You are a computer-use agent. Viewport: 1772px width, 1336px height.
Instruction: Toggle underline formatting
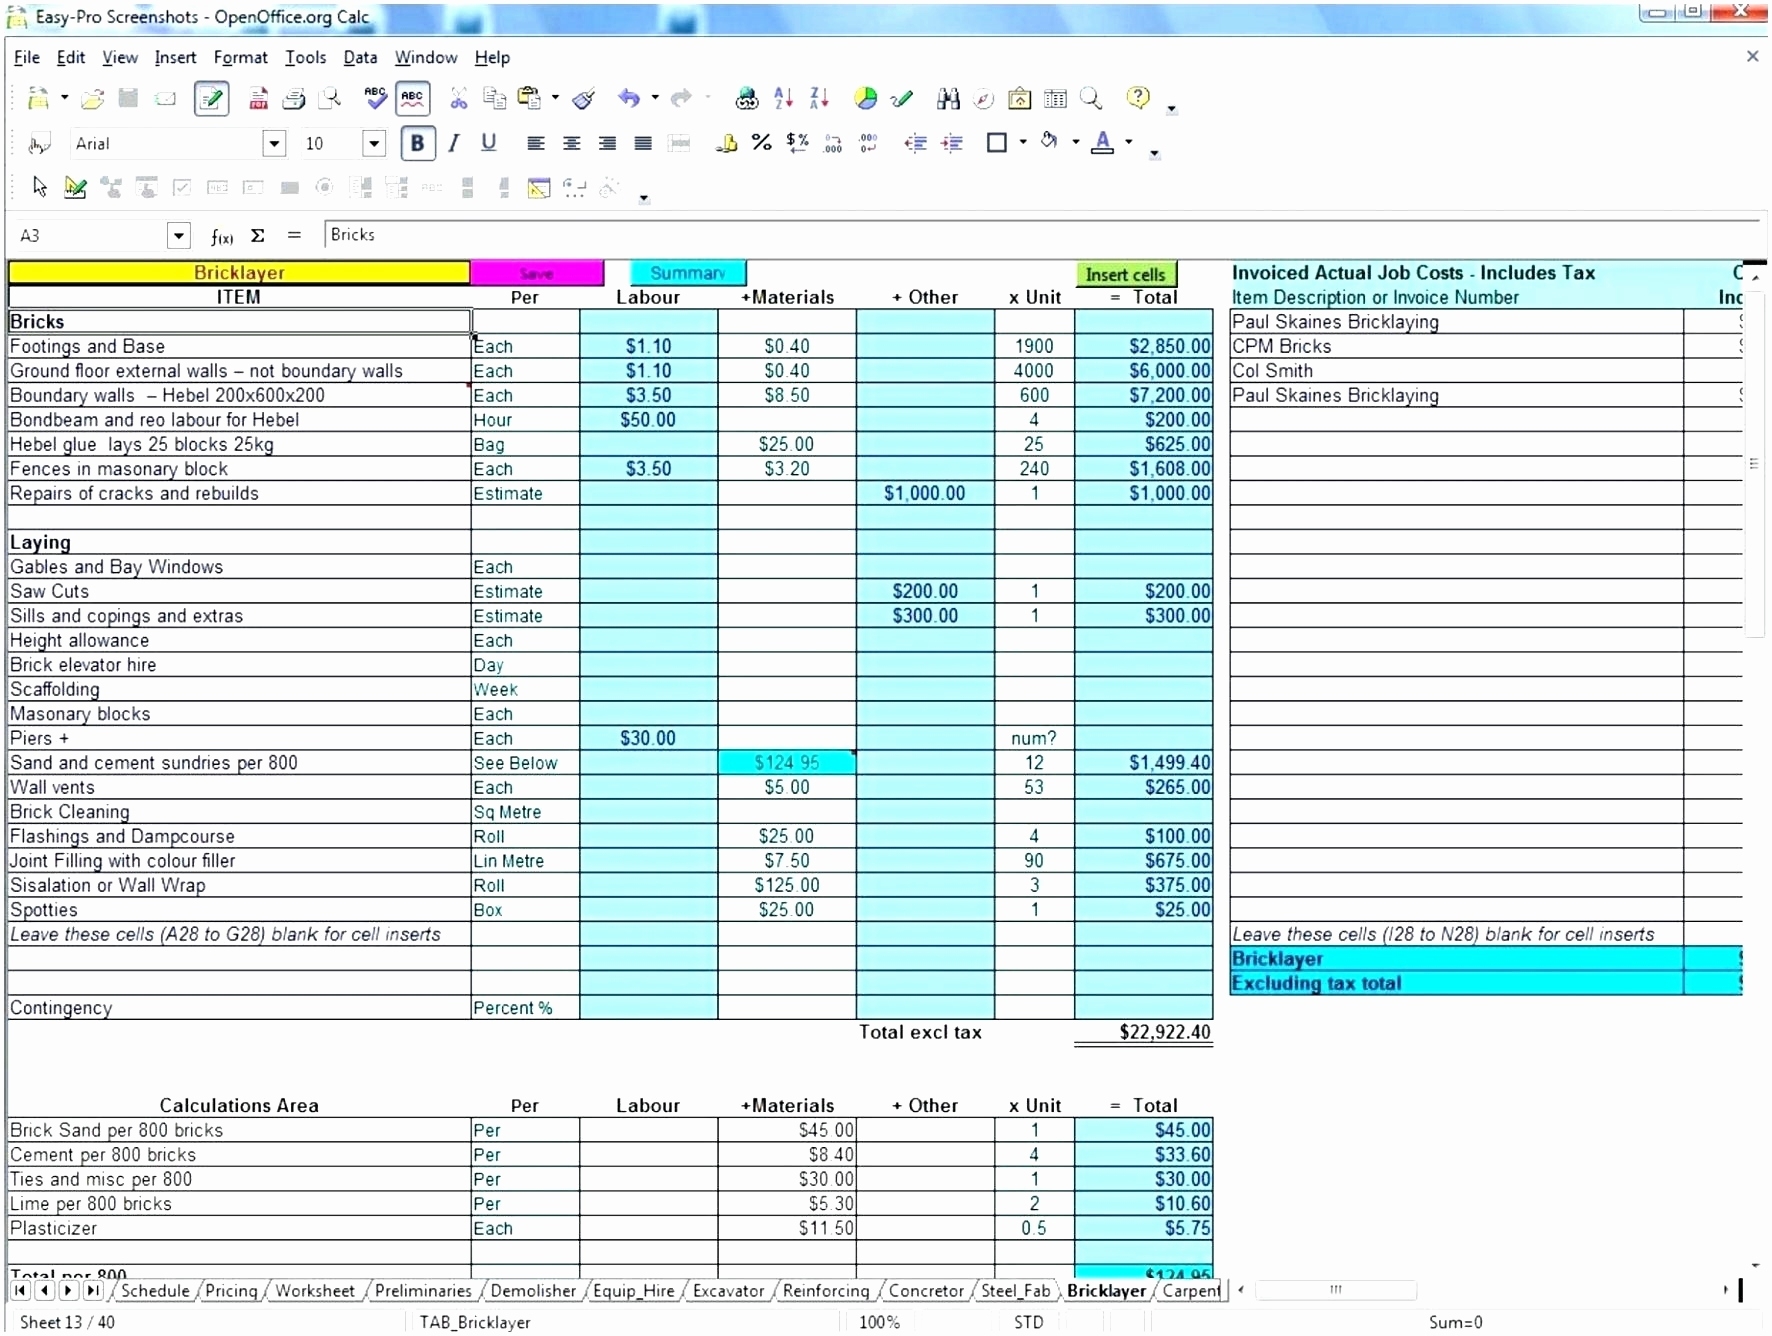click(489, 143)
